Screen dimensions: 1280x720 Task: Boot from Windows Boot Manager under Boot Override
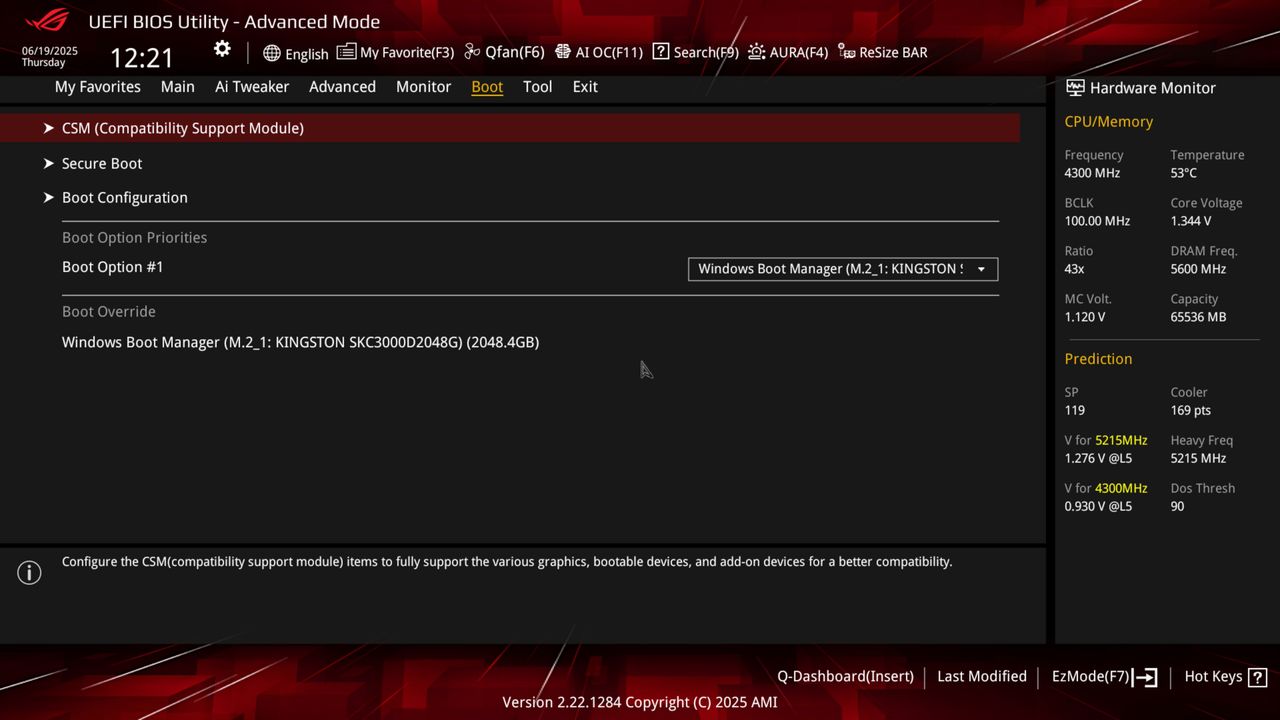point(300,341)
